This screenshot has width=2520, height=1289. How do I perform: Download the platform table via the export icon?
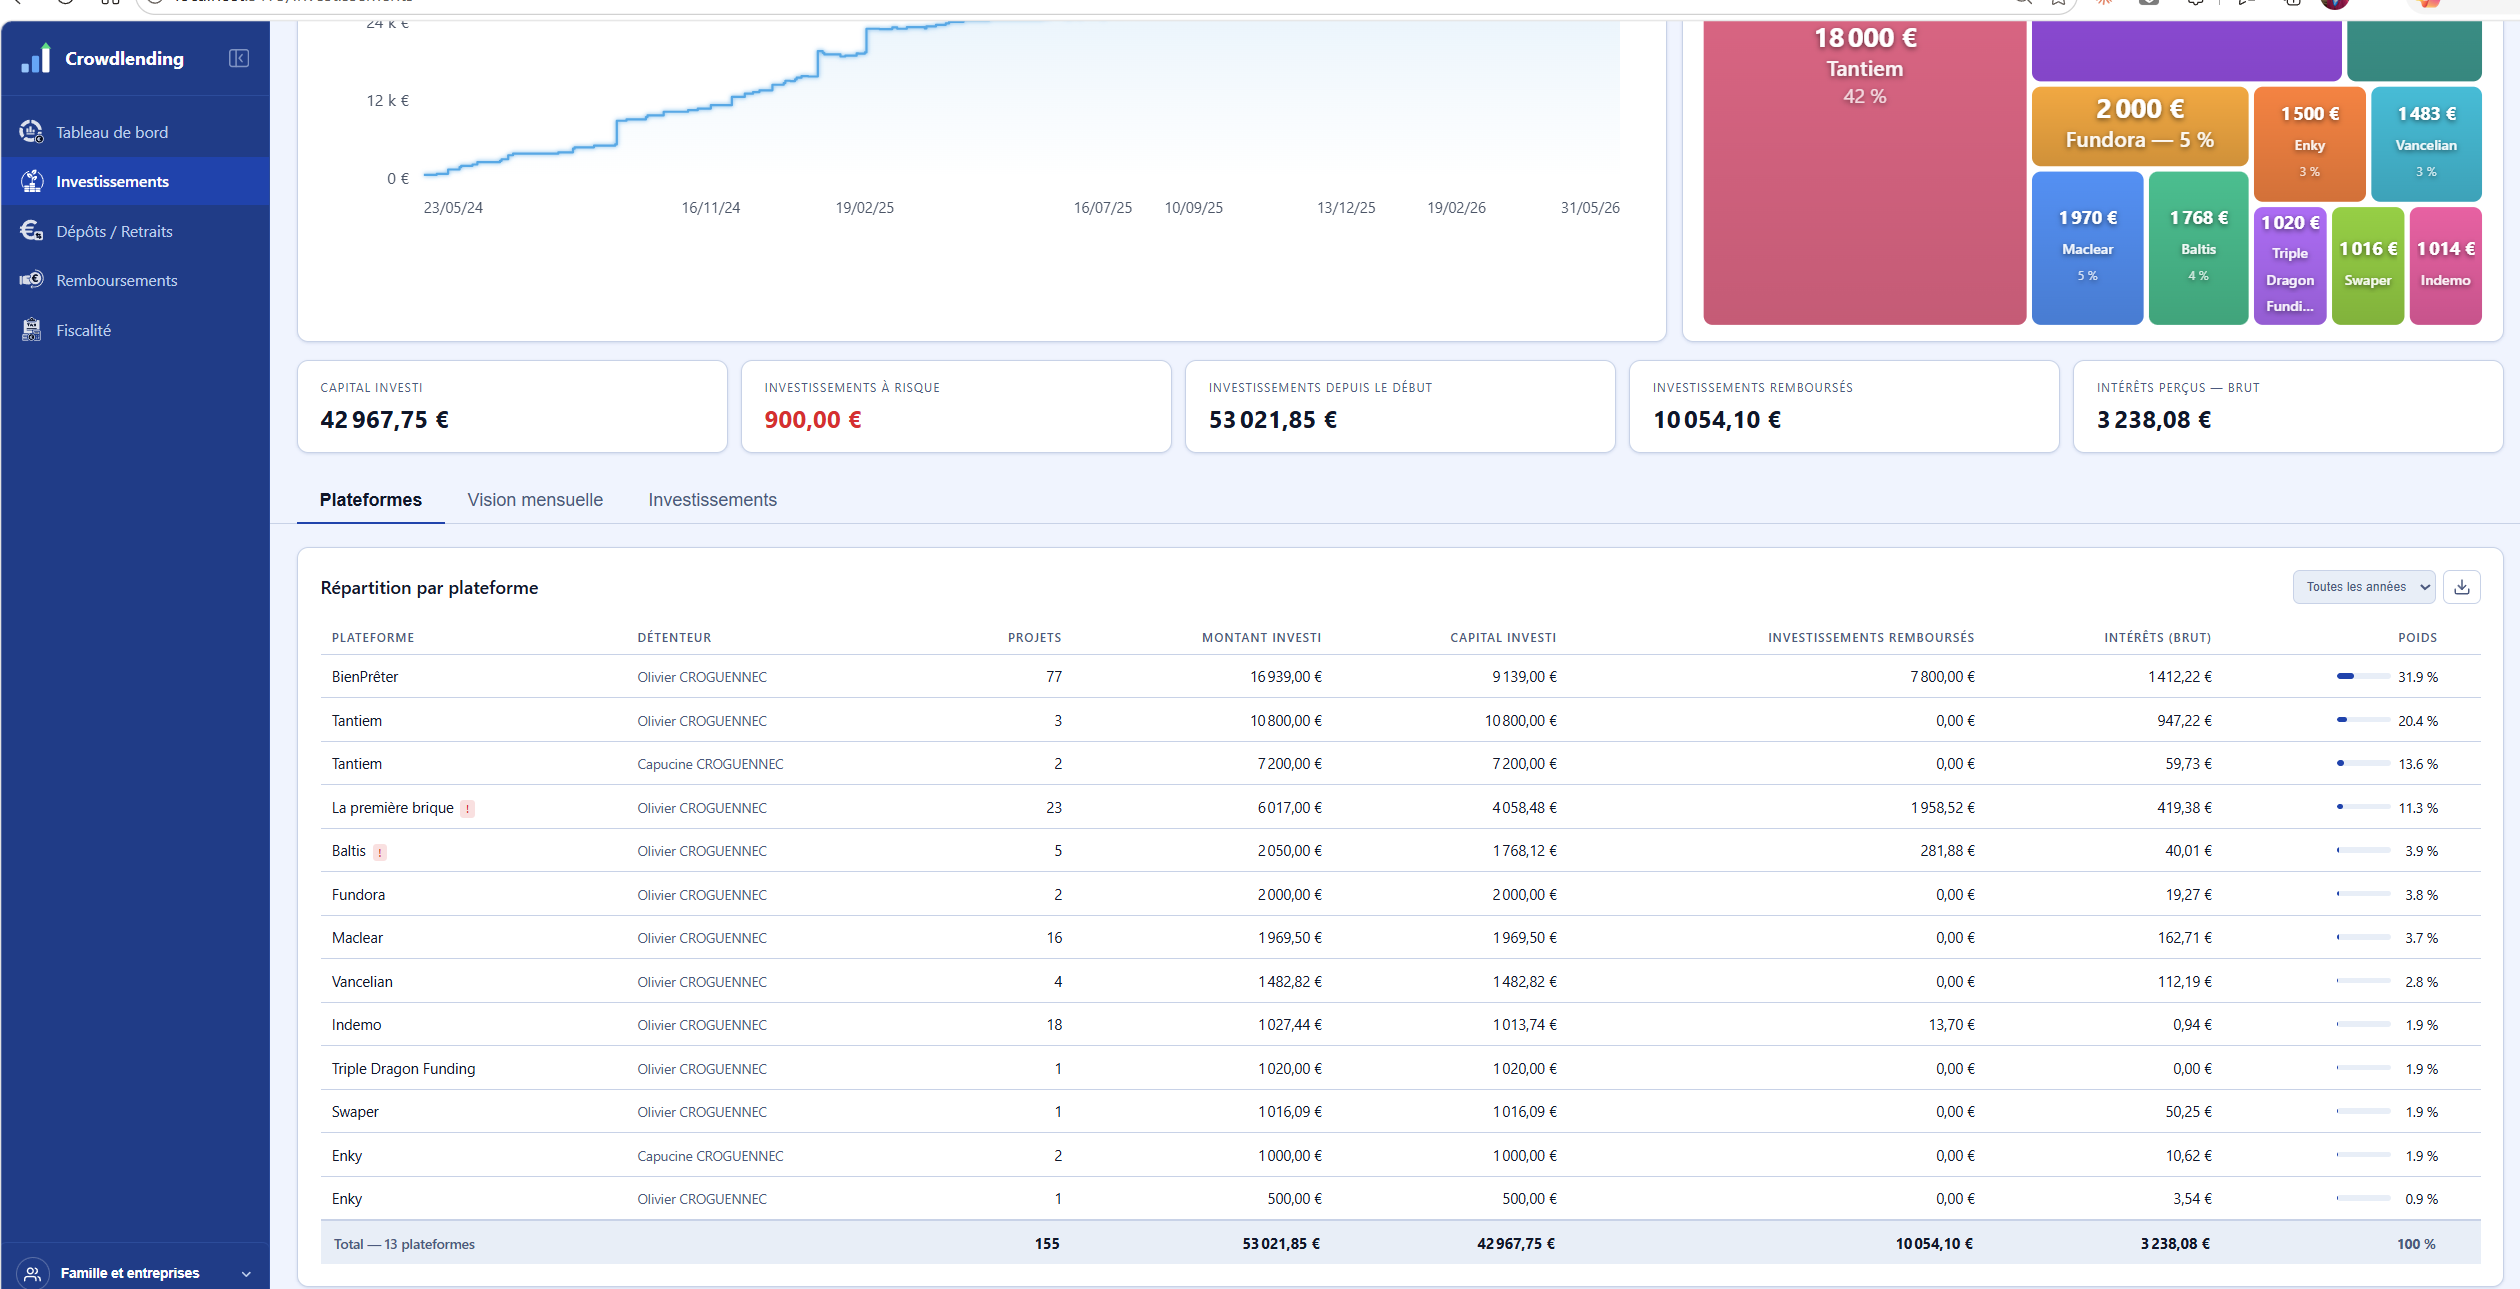tap(2462, 587)
